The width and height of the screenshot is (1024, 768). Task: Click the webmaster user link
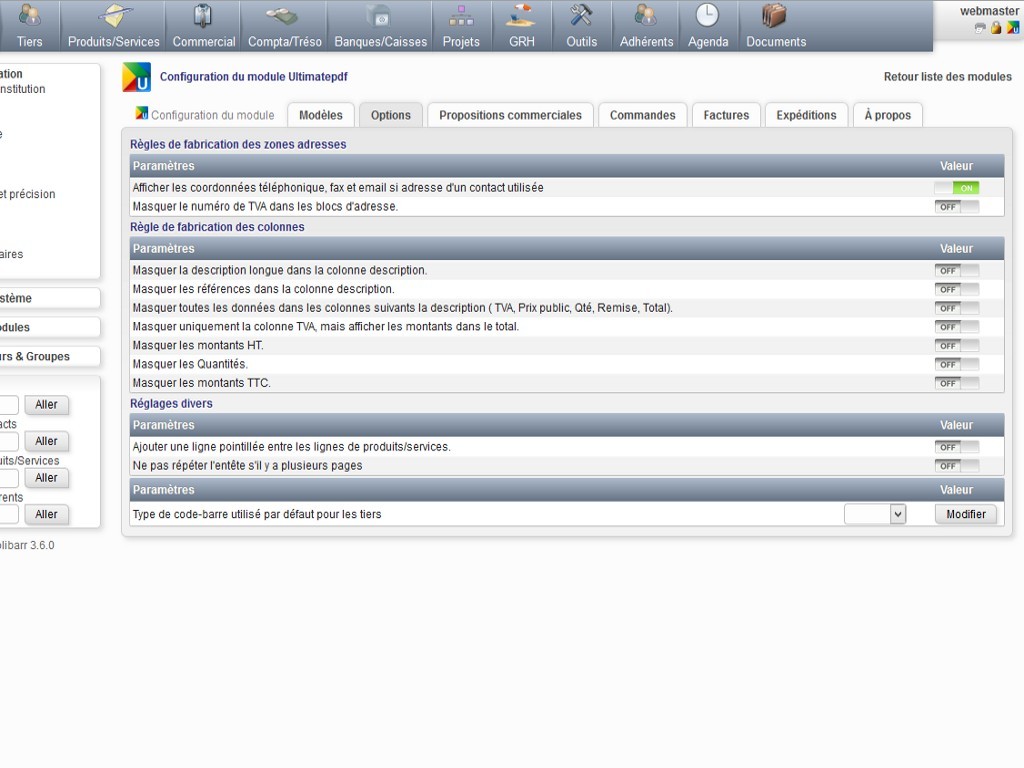point(989,11)
